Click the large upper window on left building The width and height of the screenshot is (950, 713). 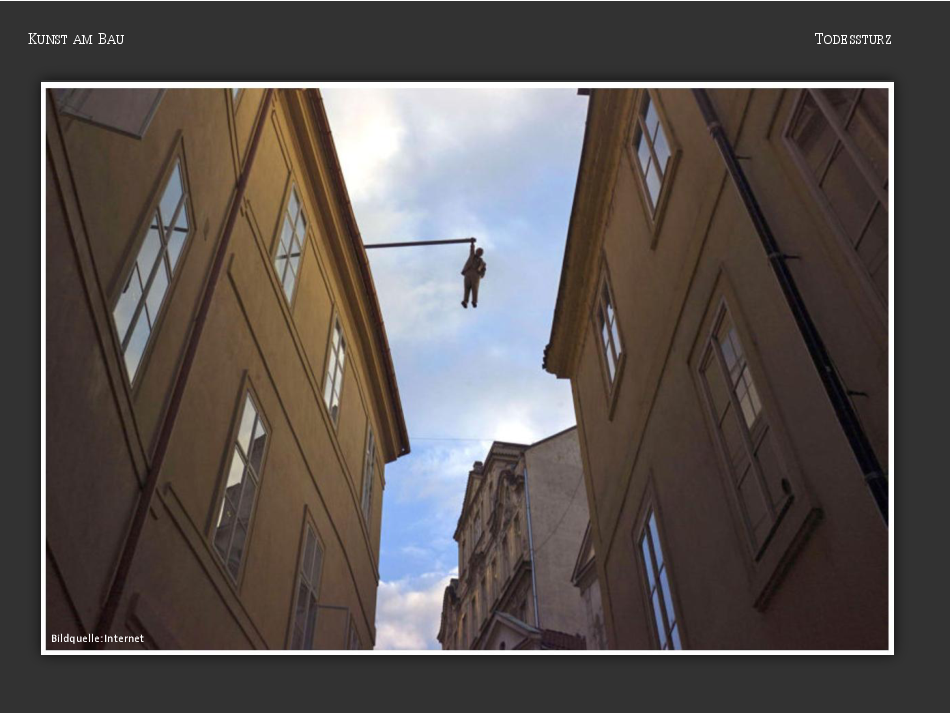coord(151,270)
